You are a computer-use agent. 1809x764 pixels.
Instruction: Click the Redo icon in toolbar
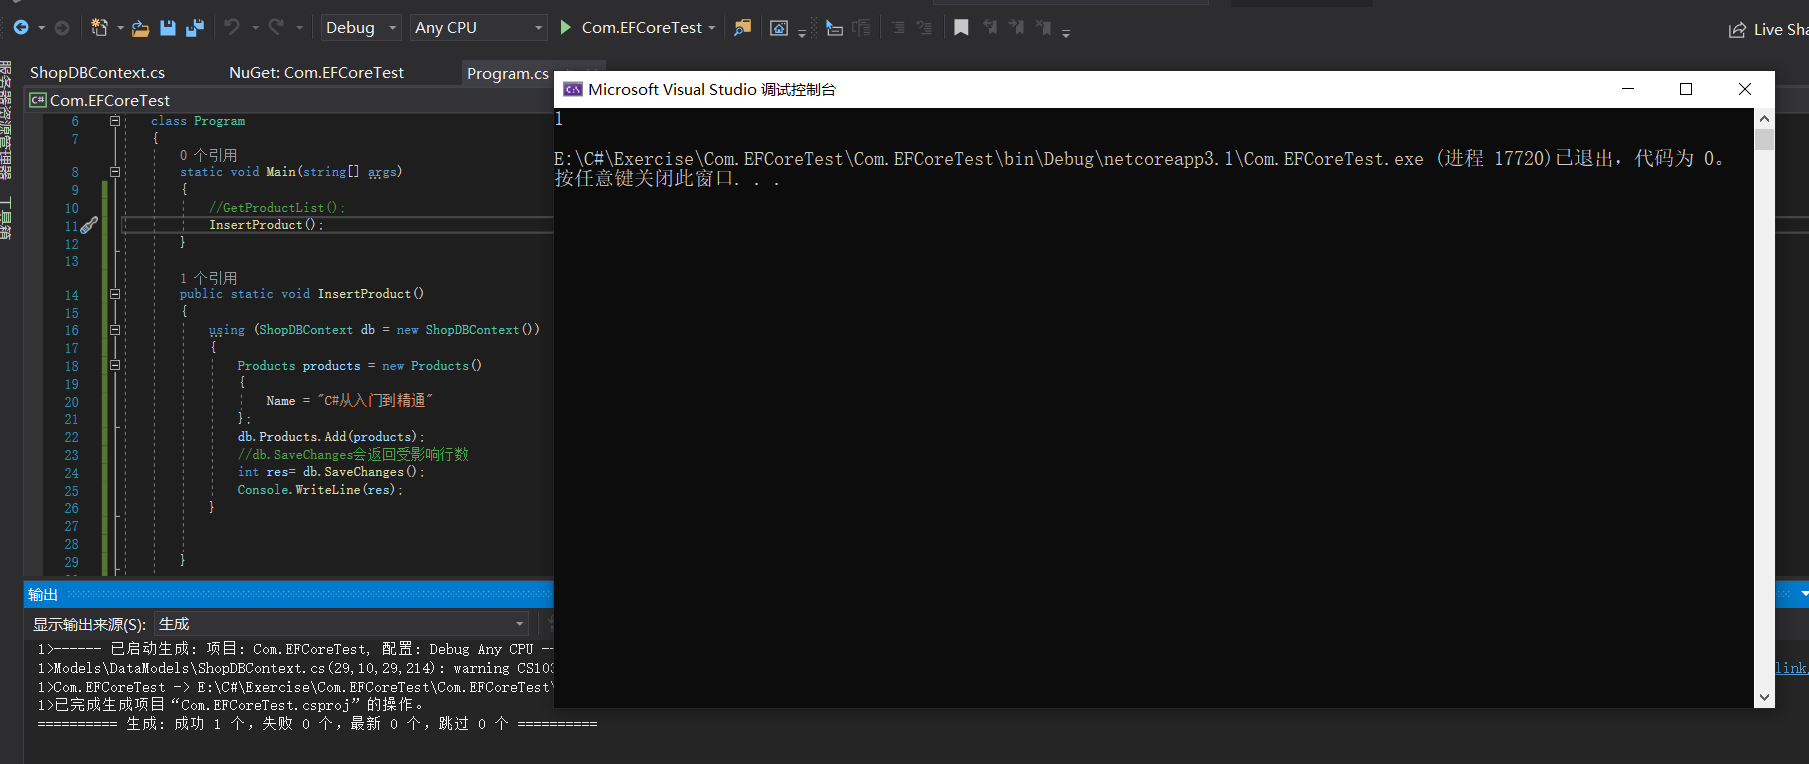[276, 28]
